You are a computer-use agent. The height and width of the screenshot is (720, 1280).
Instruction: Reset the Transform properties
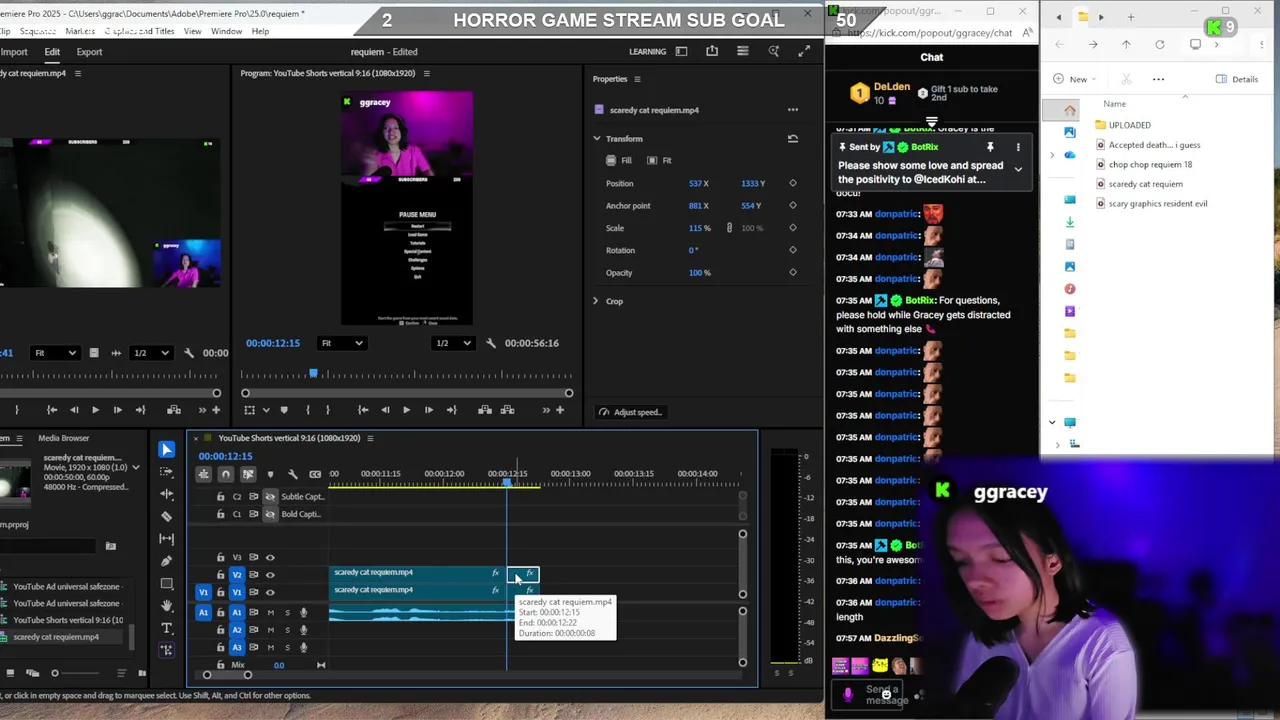(792, 139)
